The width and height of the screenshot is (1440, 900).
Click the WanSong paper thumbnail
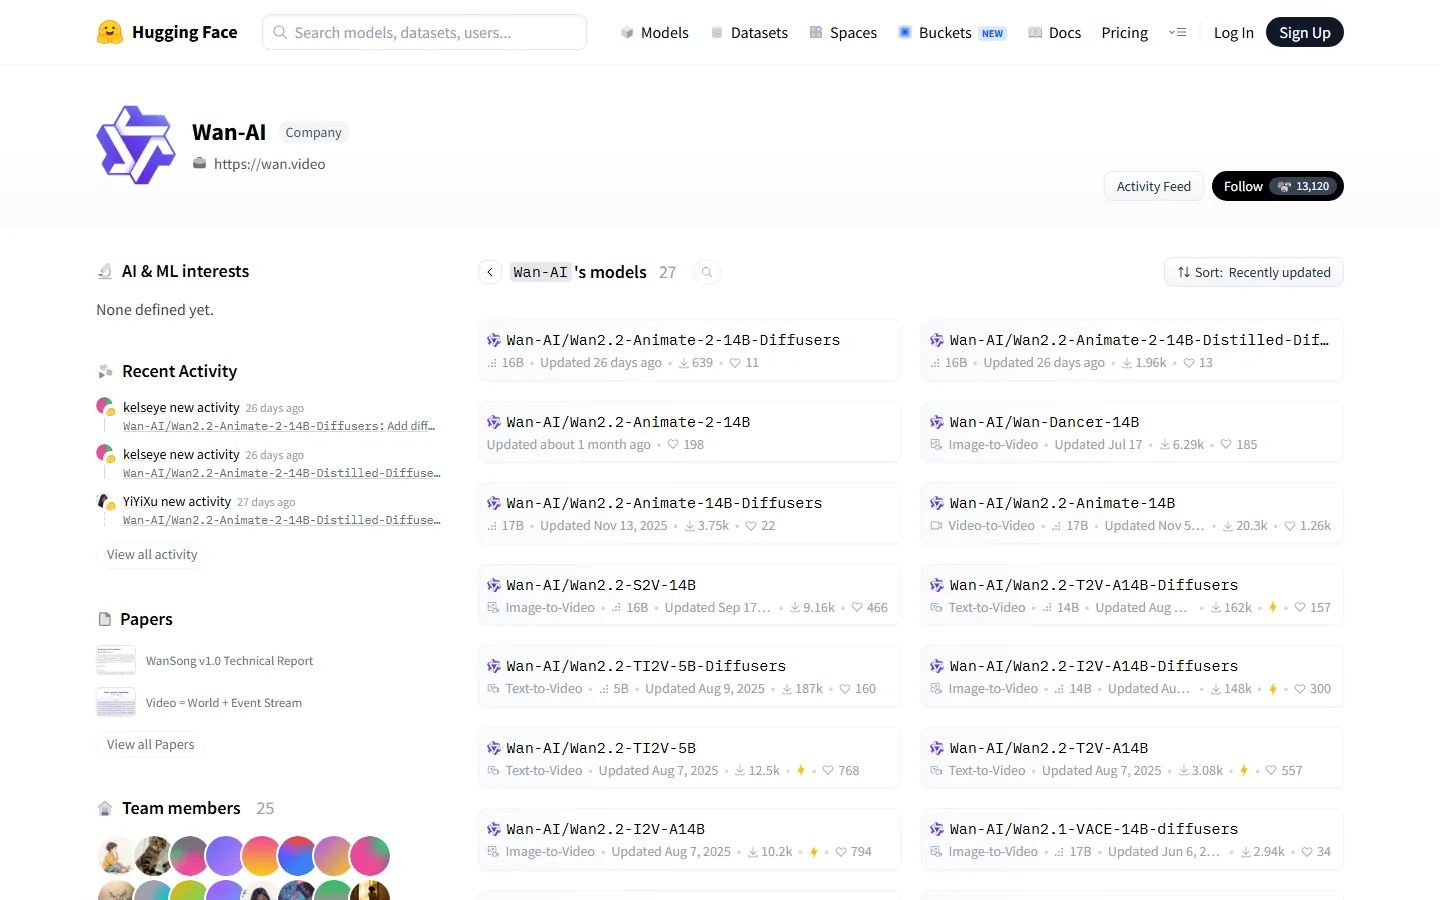tap(116, 661)
